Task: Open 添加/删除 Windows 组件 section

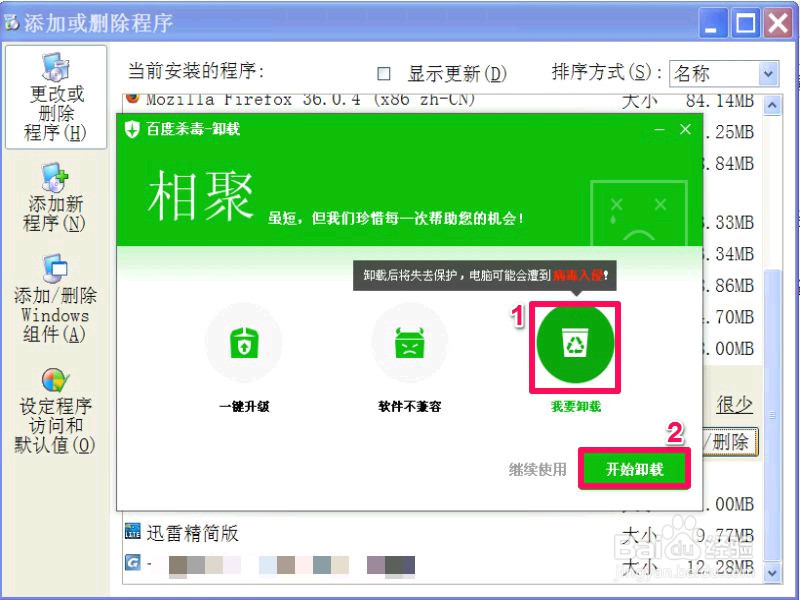Action: [56, 299]
